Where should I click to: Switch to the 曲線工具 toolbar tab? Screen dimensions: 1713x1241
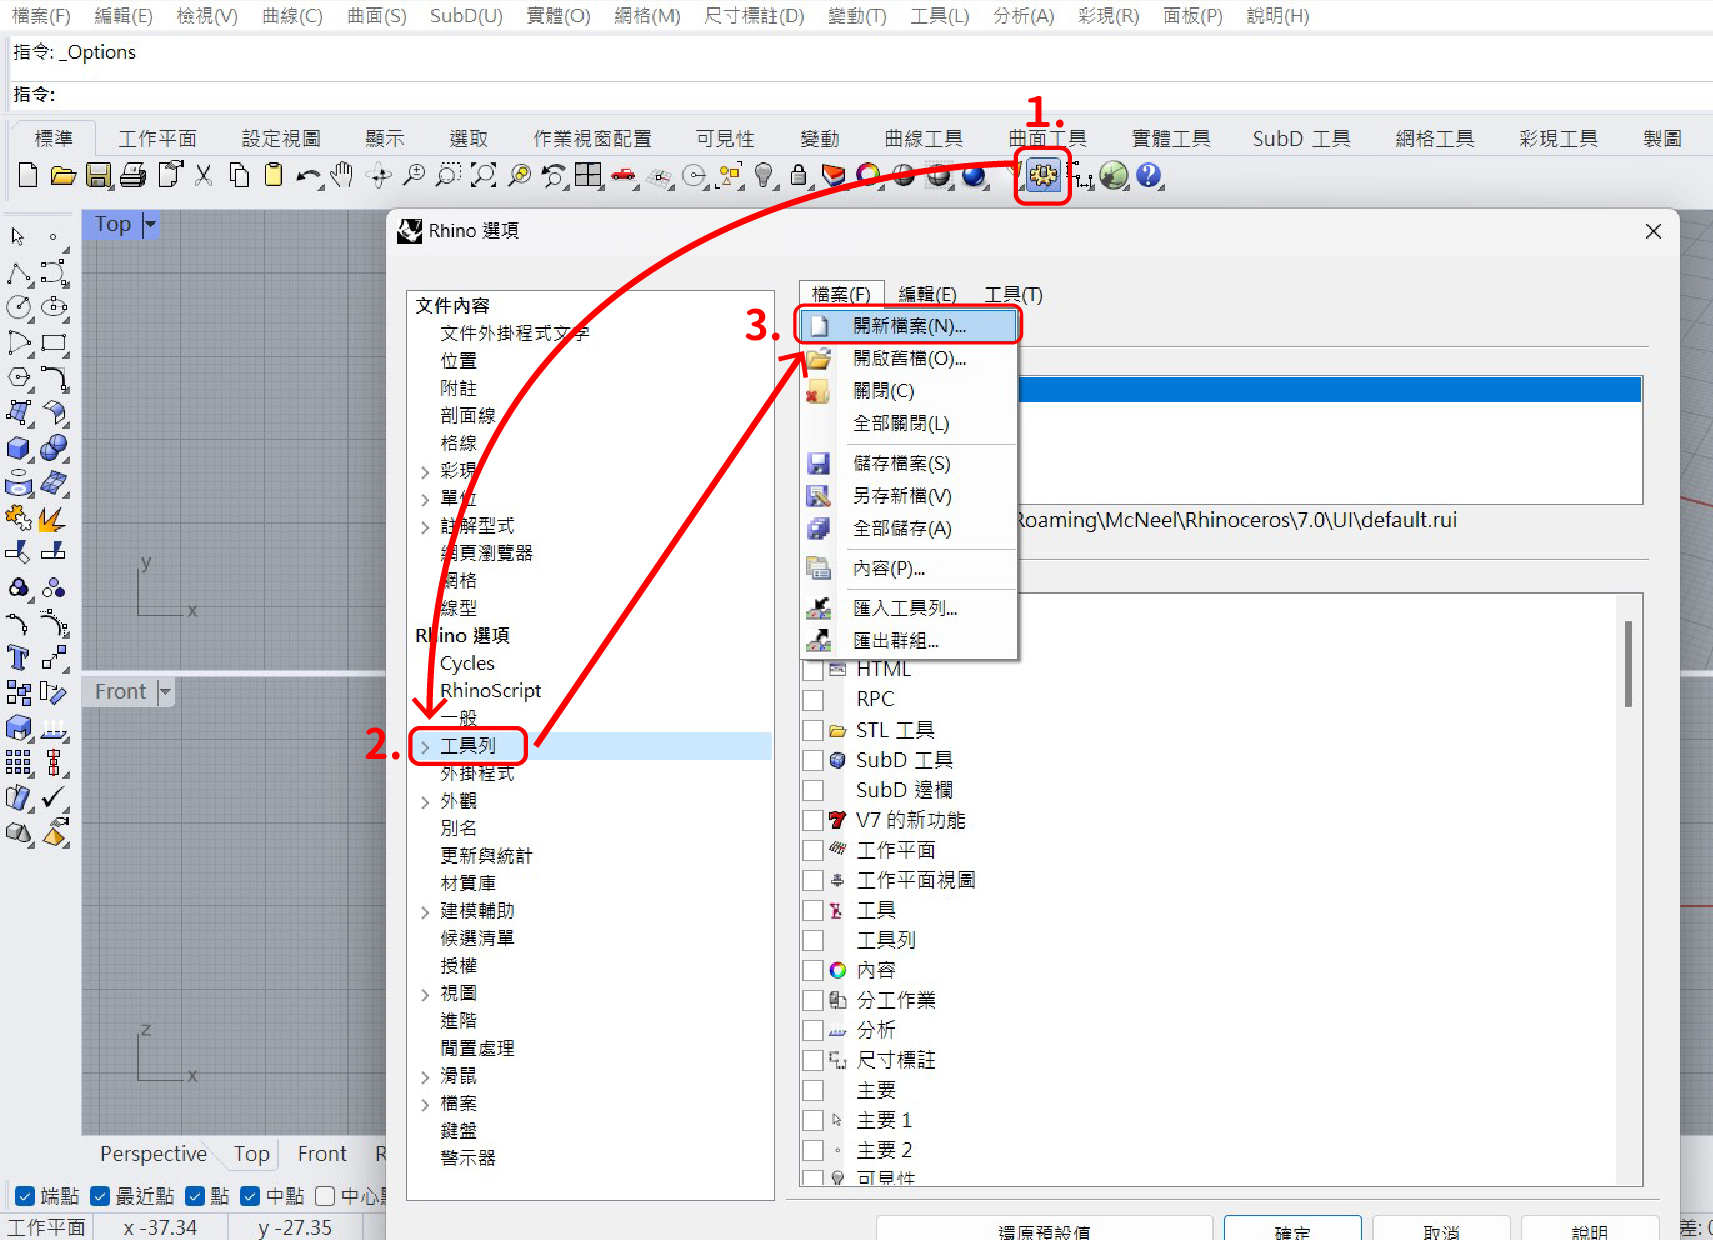coord(923,138)
